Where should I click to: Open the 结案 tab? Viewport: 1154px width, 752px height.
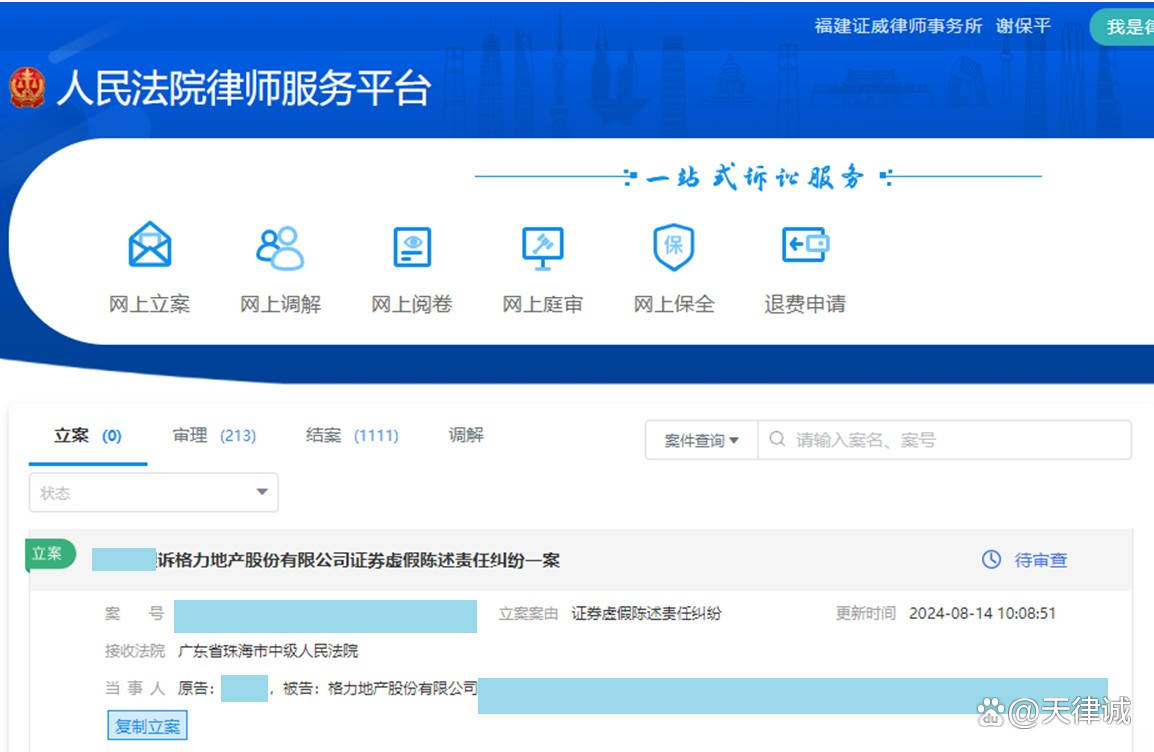click(x=348, y=435)
